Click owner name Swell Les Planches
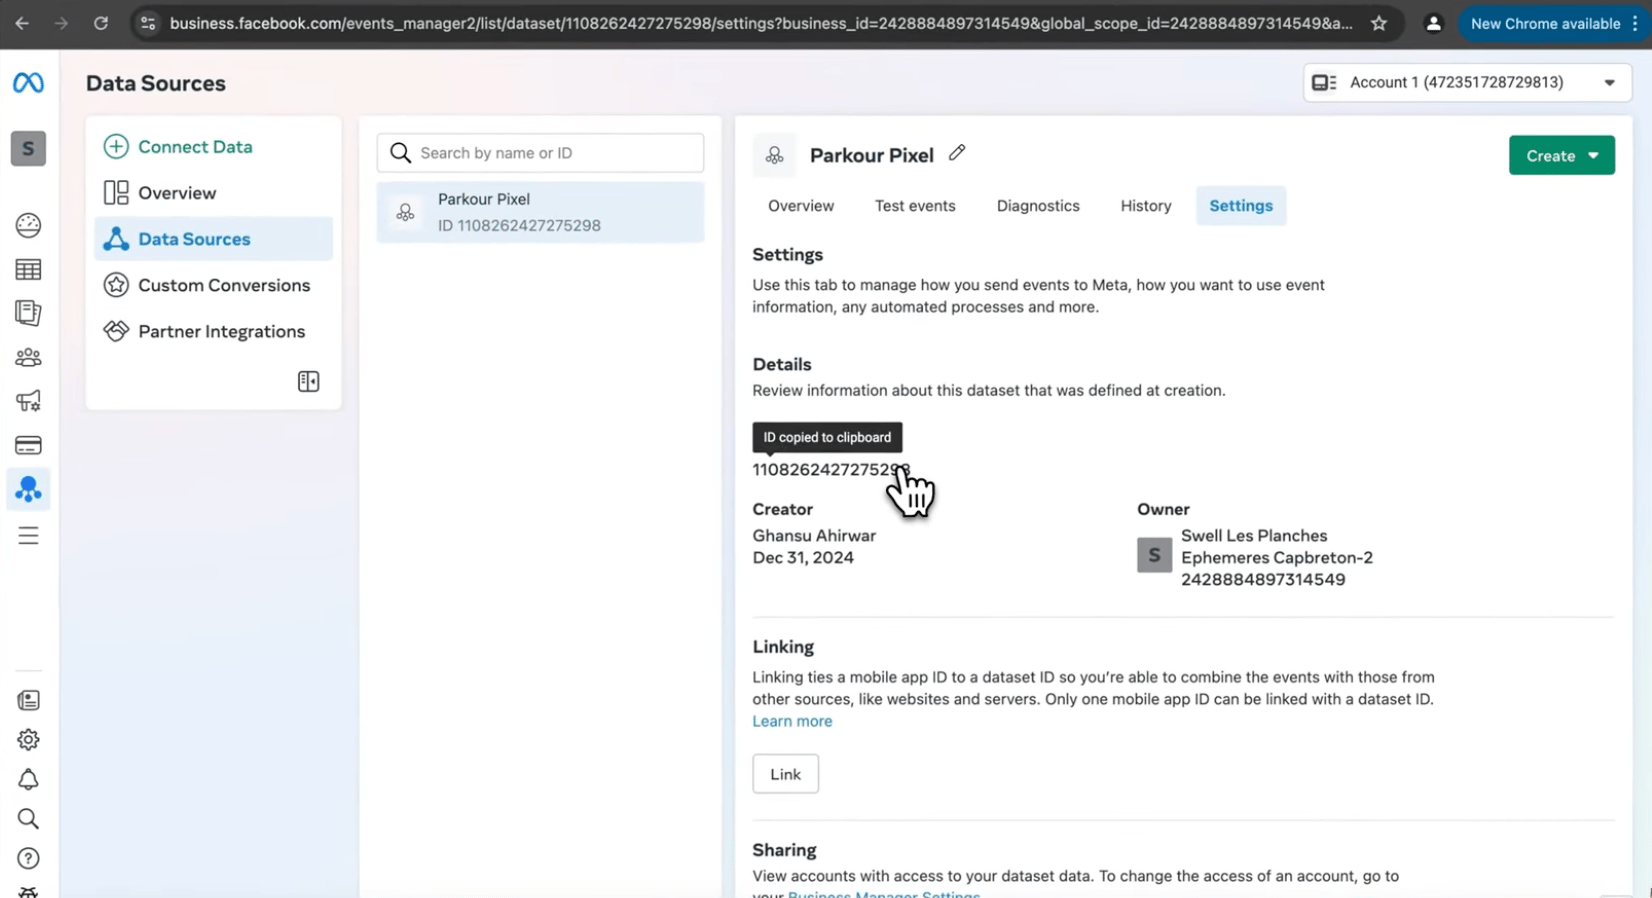Viewport: 1652px width, 898px height. [1254, 536]
